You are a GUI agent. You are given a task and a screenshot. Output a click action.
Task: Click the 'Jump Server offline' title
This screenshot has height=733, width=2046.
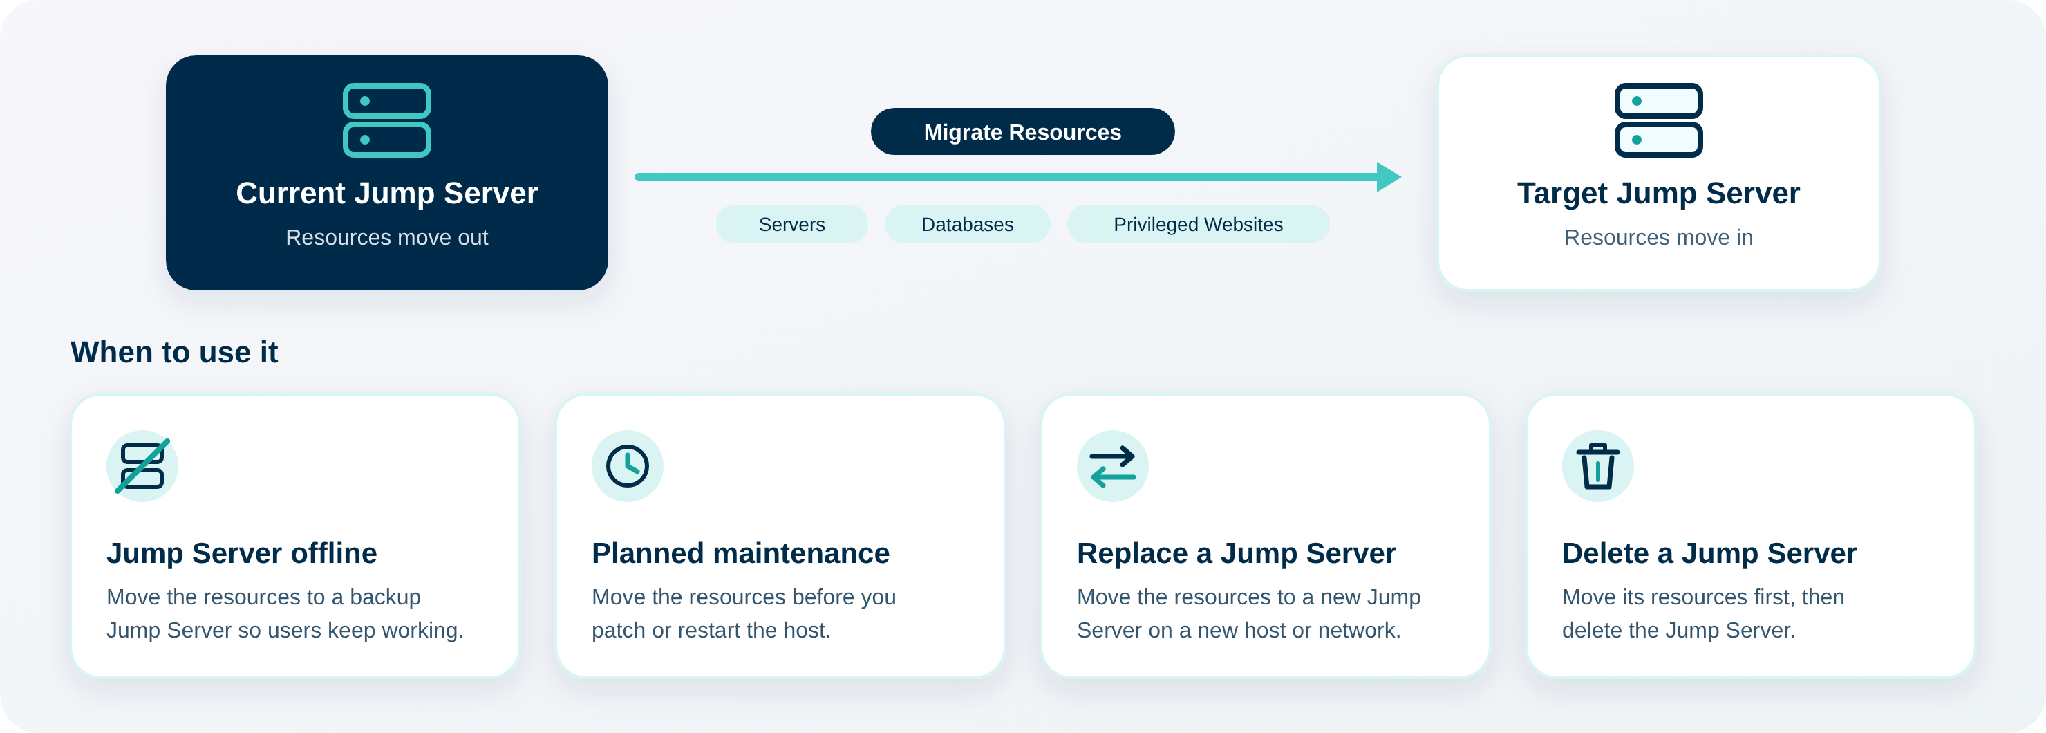point(242,553)
